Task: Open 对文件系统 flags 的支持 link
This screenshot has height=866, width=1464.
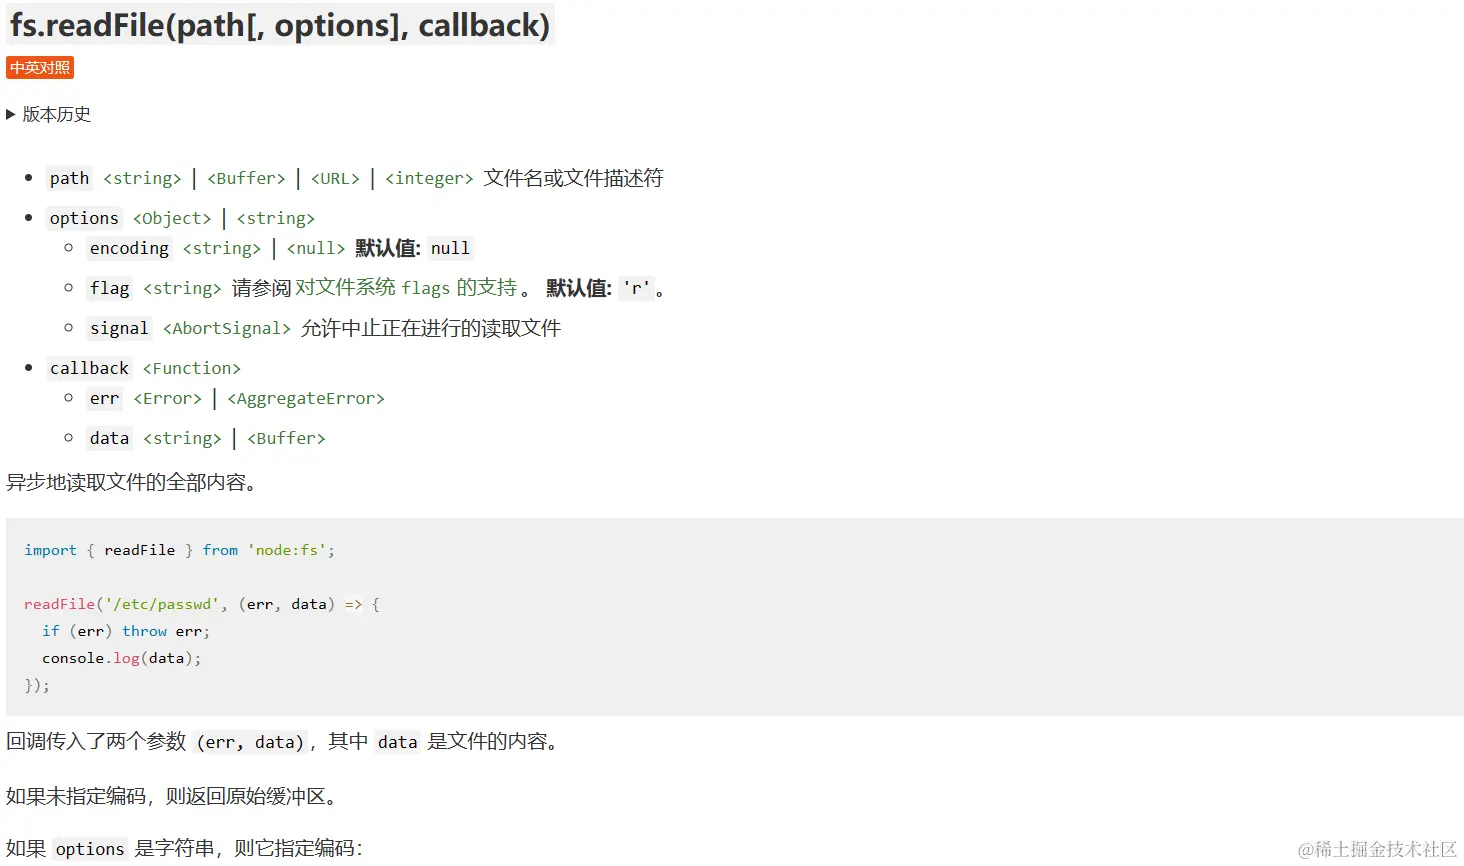Action: coord(406,288)
